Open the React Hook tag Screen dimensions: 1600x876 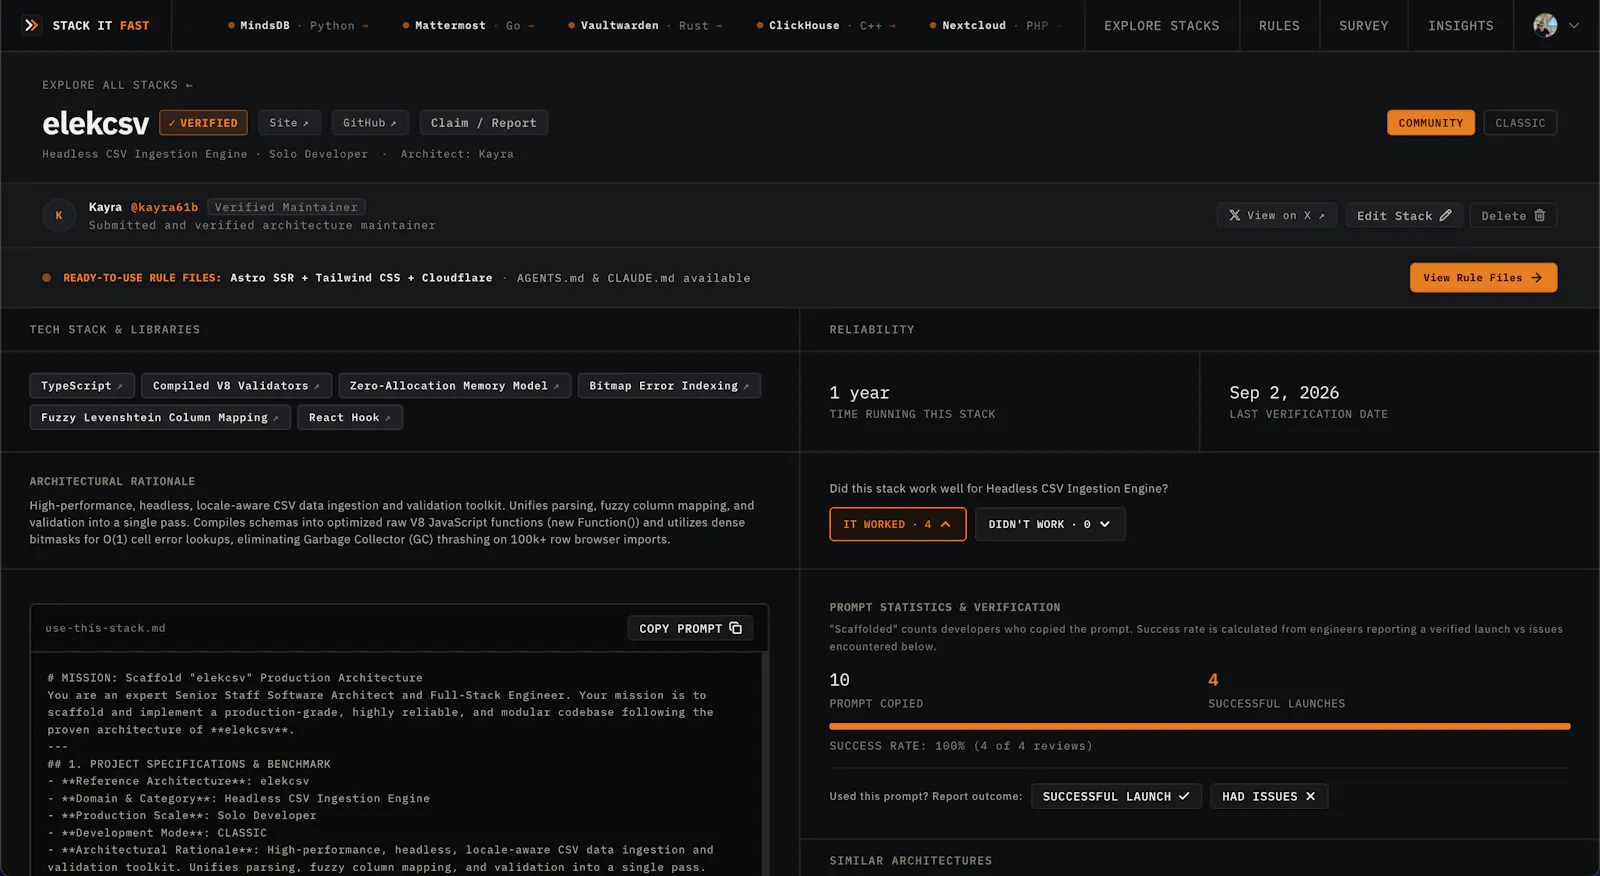(350, 417)
